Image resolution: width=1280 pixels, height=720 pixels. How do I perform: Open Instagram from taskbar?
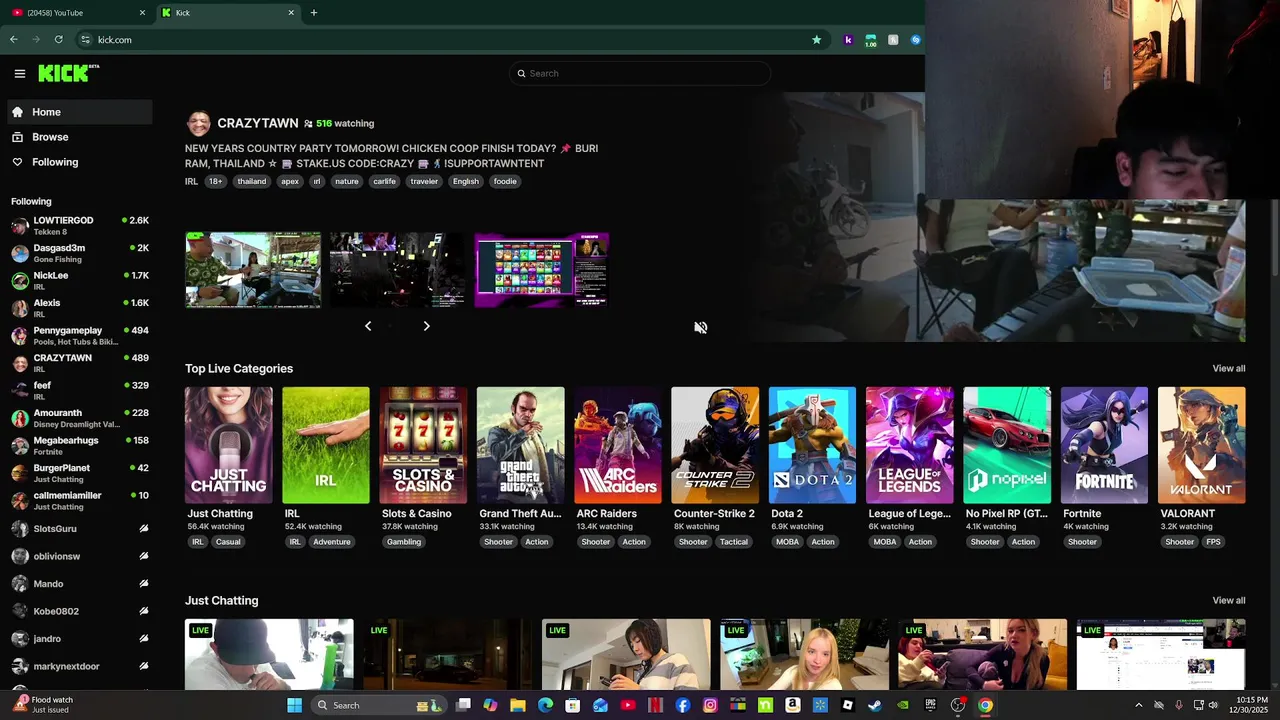click(x=710, y=705)
